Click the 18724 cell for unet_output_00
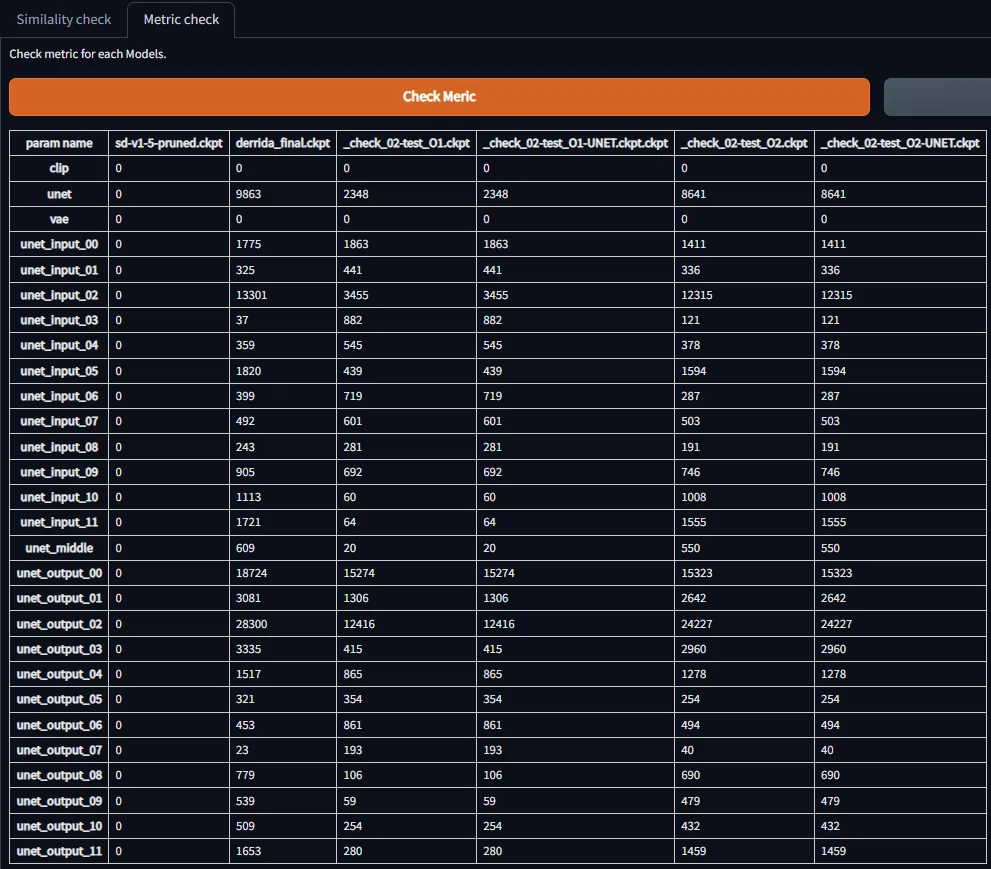The width and height of the screenshot is (991, 869). click(283, 573)
